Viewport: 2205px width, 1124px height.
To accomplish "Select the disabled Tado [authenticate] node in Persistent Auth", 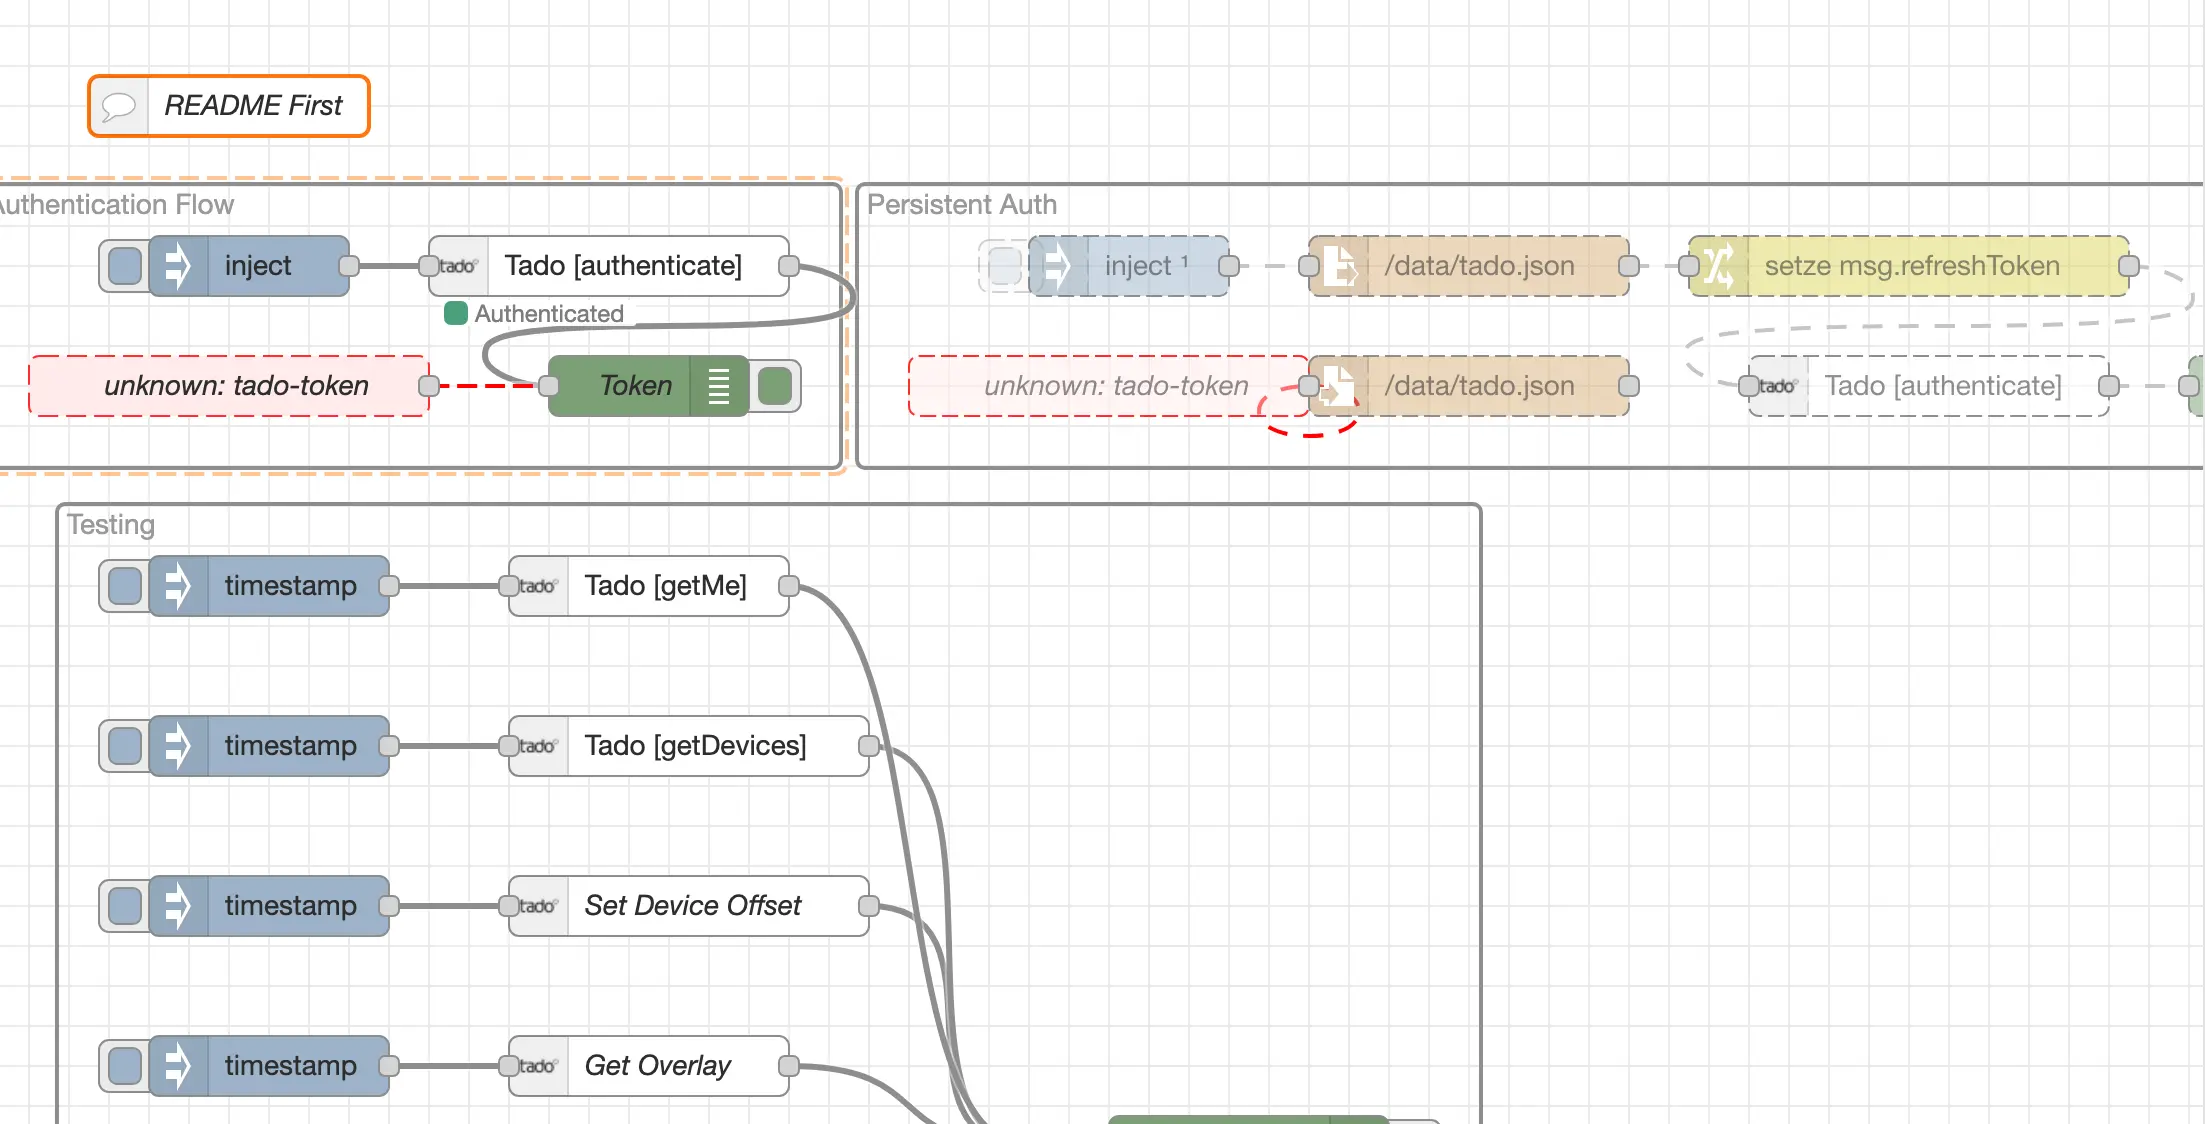I will coord(1929,386).
